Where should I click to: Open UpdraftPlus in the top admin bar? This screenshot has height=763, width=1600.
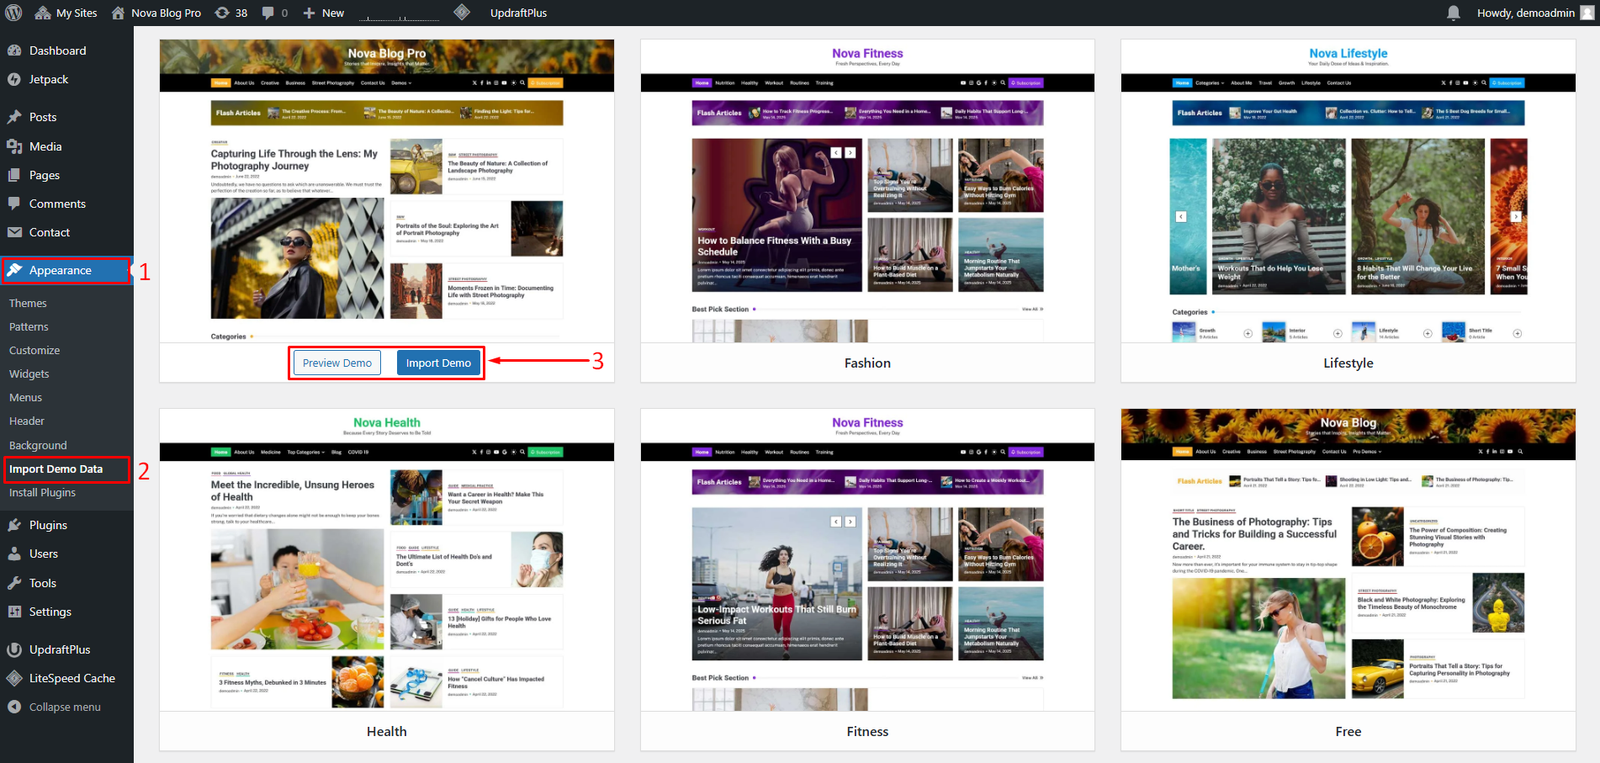pyautogui.click(x=518, y=13)
